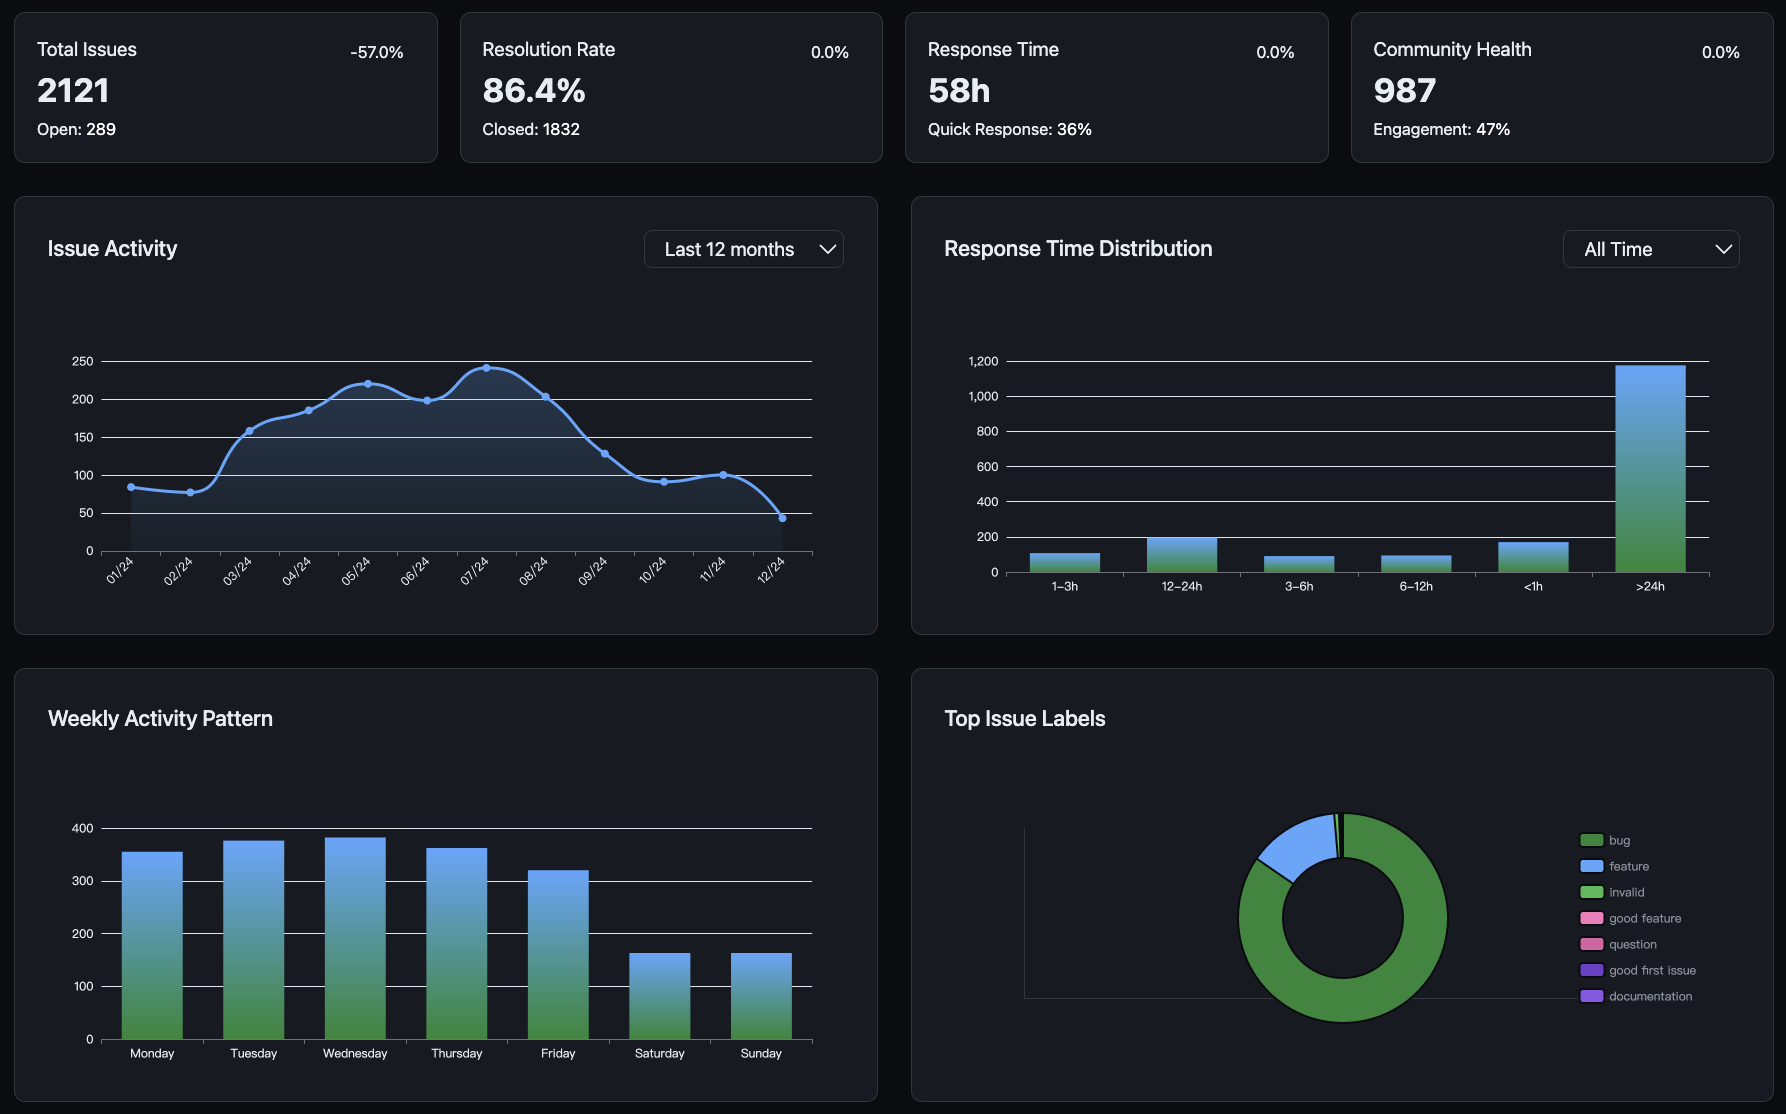Open the Last 12 months dropdown
Image resolution: width=1786 pixels, height=1114 pixels.
(x=743, y=249)
